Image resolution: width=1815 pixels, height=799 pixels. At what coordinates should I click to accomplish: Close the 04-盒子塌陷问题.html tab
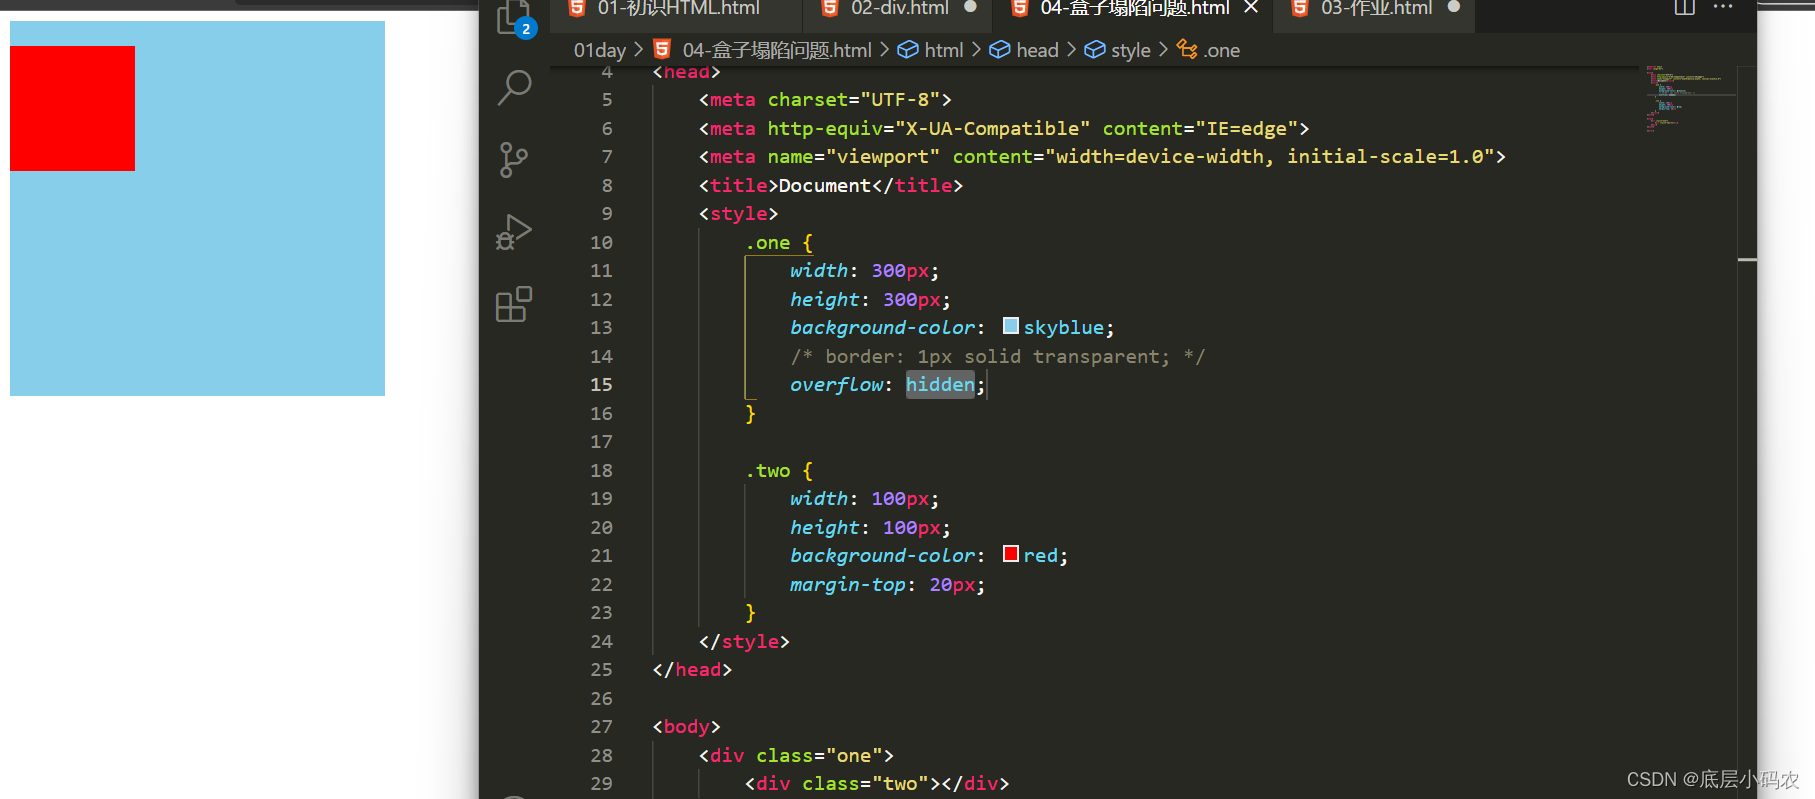1251,8
